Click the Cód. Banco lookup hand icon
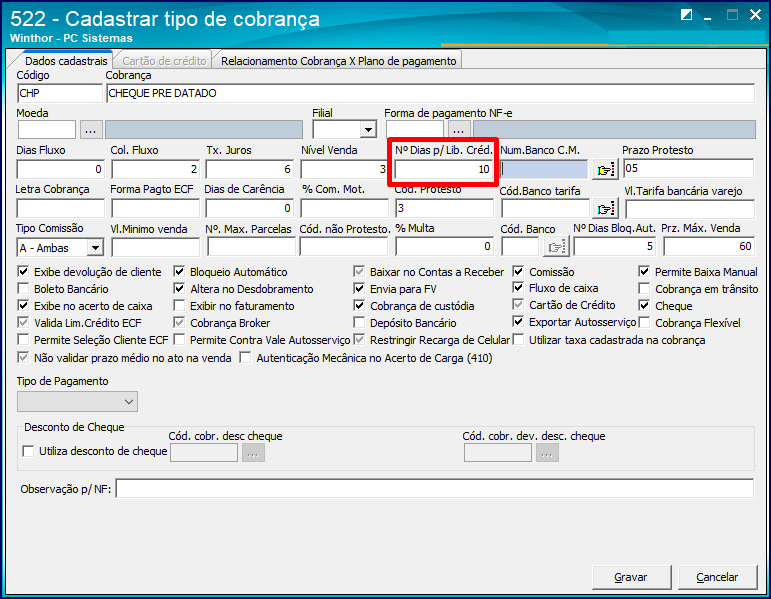Screen dimensions: 771x599 click(556, 247)
